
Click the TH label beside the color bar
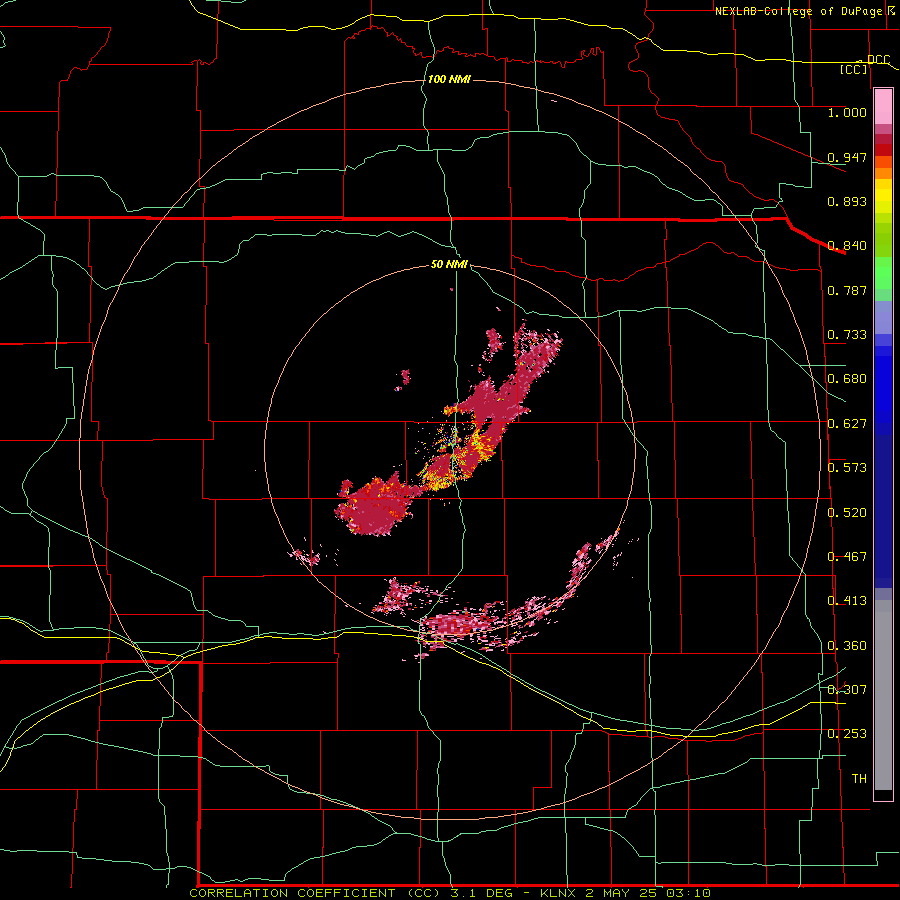(859, 779)
